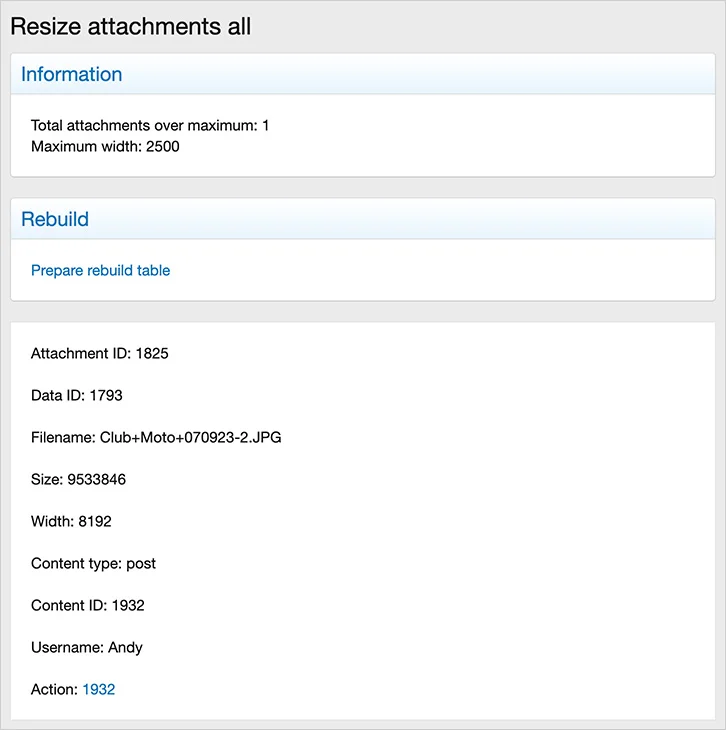Viewport: 726px width, 730px height.
Task: Open the Action link 1932
Action: (x=98, y=689)
